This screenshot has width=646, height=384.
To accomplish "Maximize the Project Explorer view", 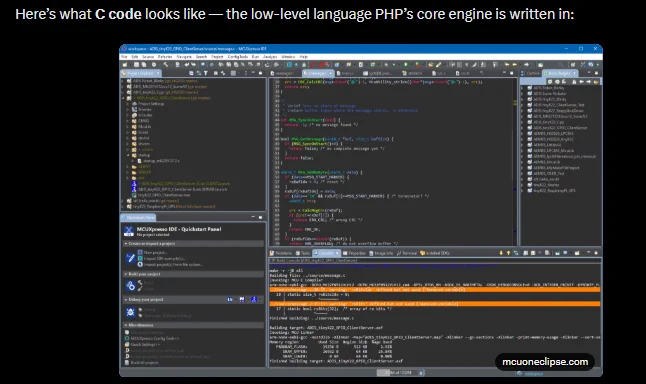I will coord(260,73).
